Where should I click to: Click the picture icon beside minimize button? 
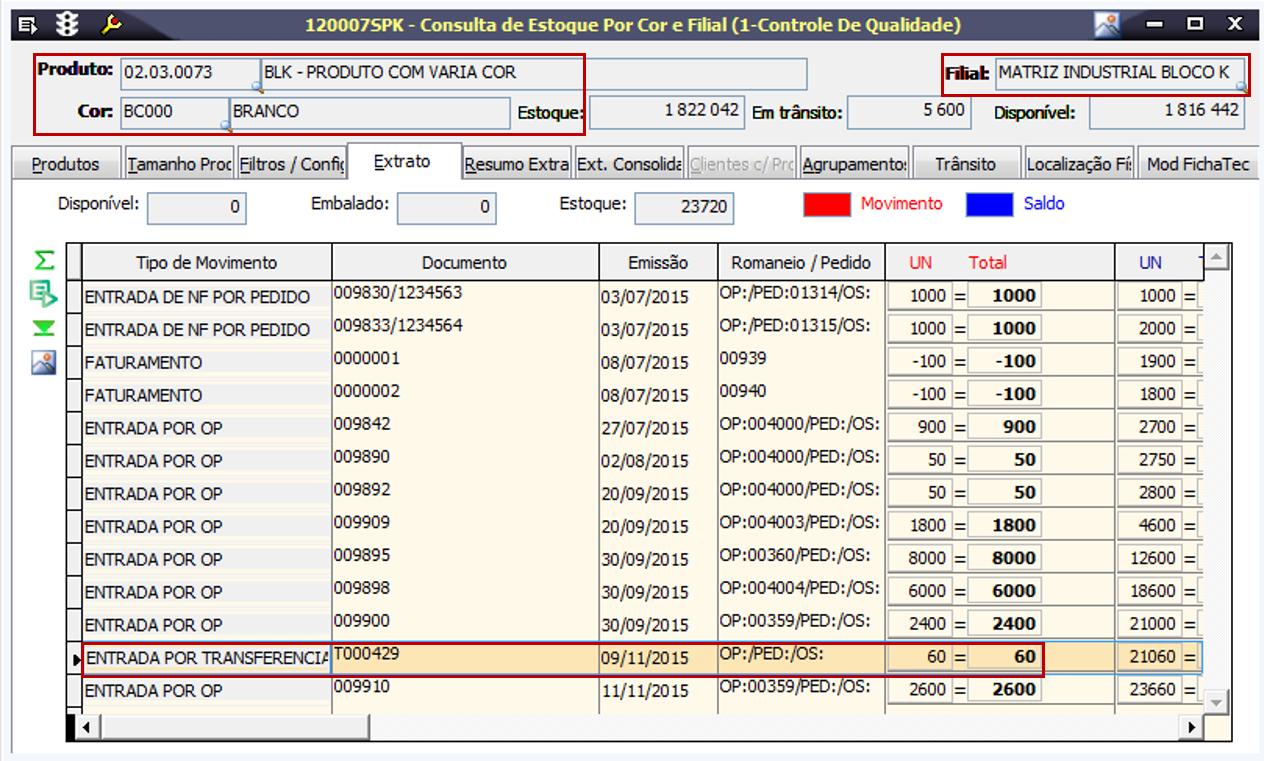[x=1107, y=24]
